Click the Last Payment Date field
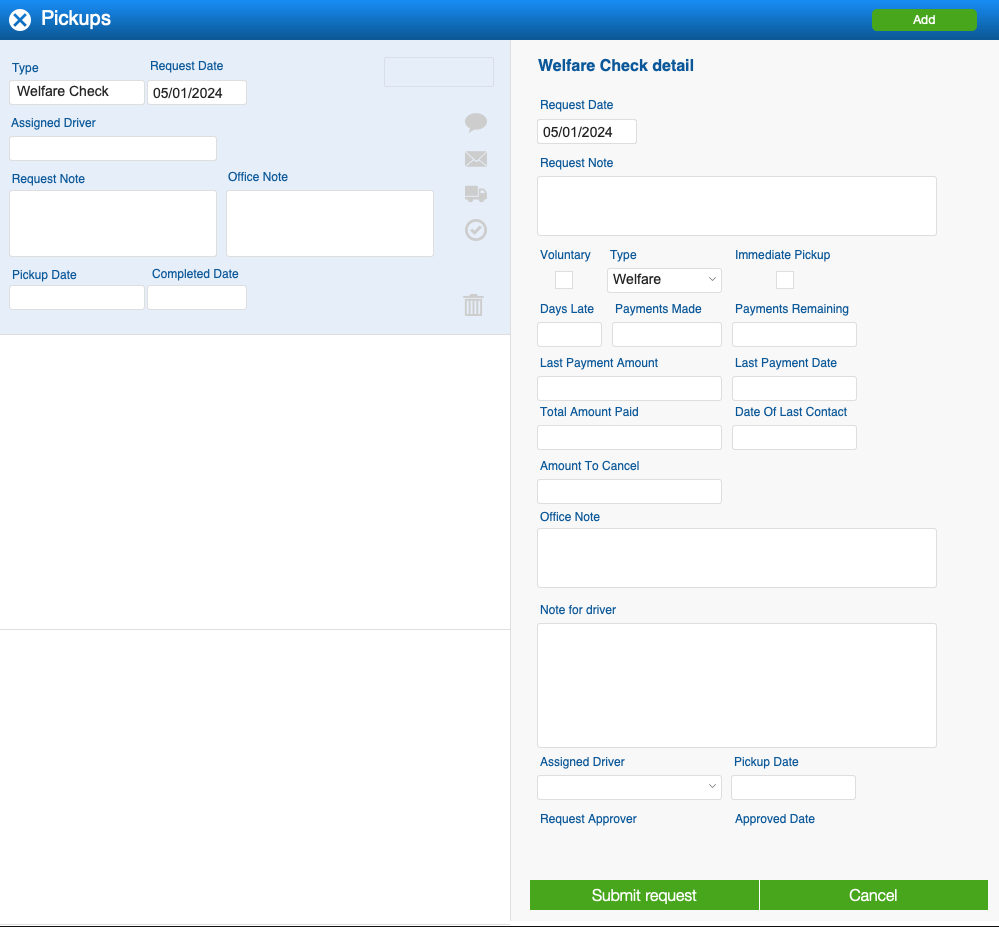This screenshot has height=927, width=999. (x=794, y=389)
